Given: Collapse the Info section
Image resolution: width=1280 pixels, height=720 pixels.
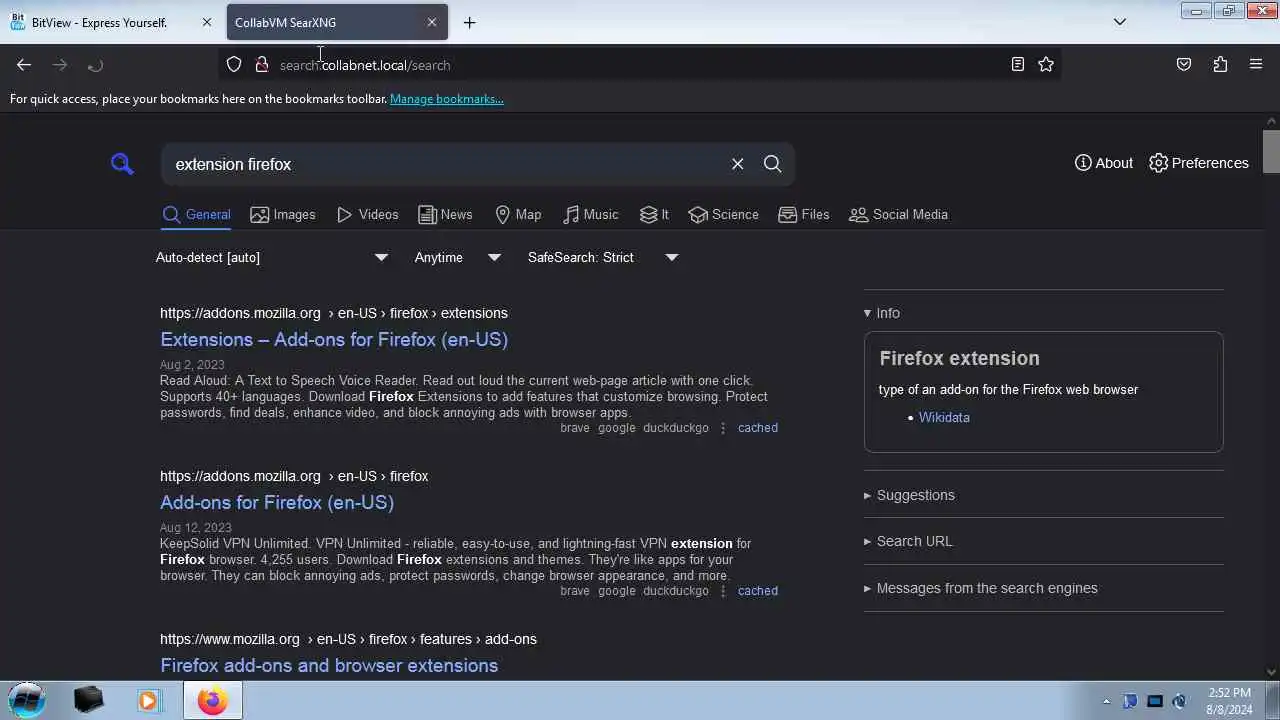Looking at the screenshot, I should 882,313.
